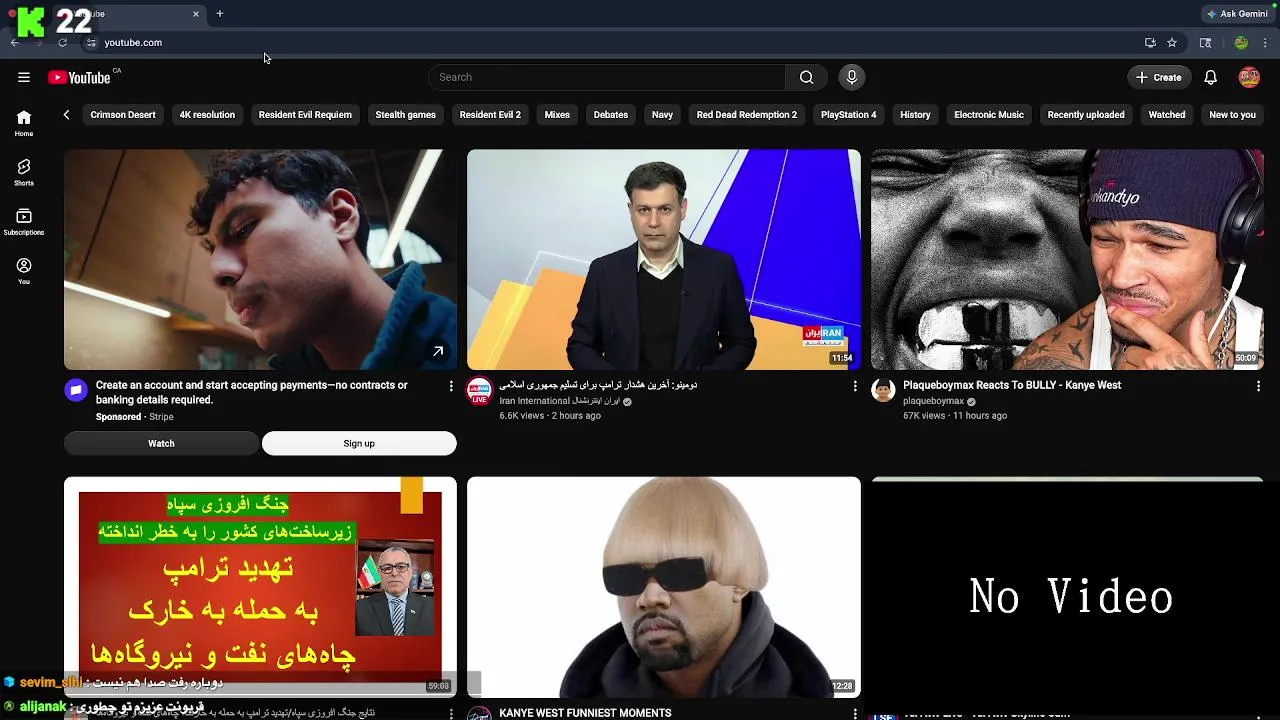
Task: Select the Debates chip
Action: (x=611, y=115)
